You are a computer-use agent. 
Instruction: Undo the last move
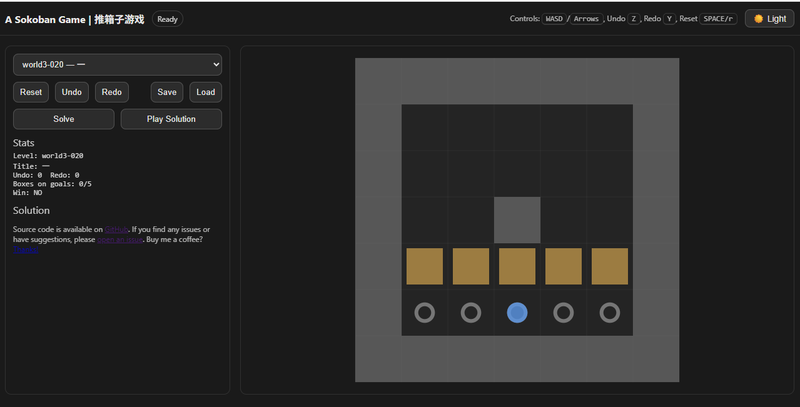pyautogui.click(x=72, y=92)
